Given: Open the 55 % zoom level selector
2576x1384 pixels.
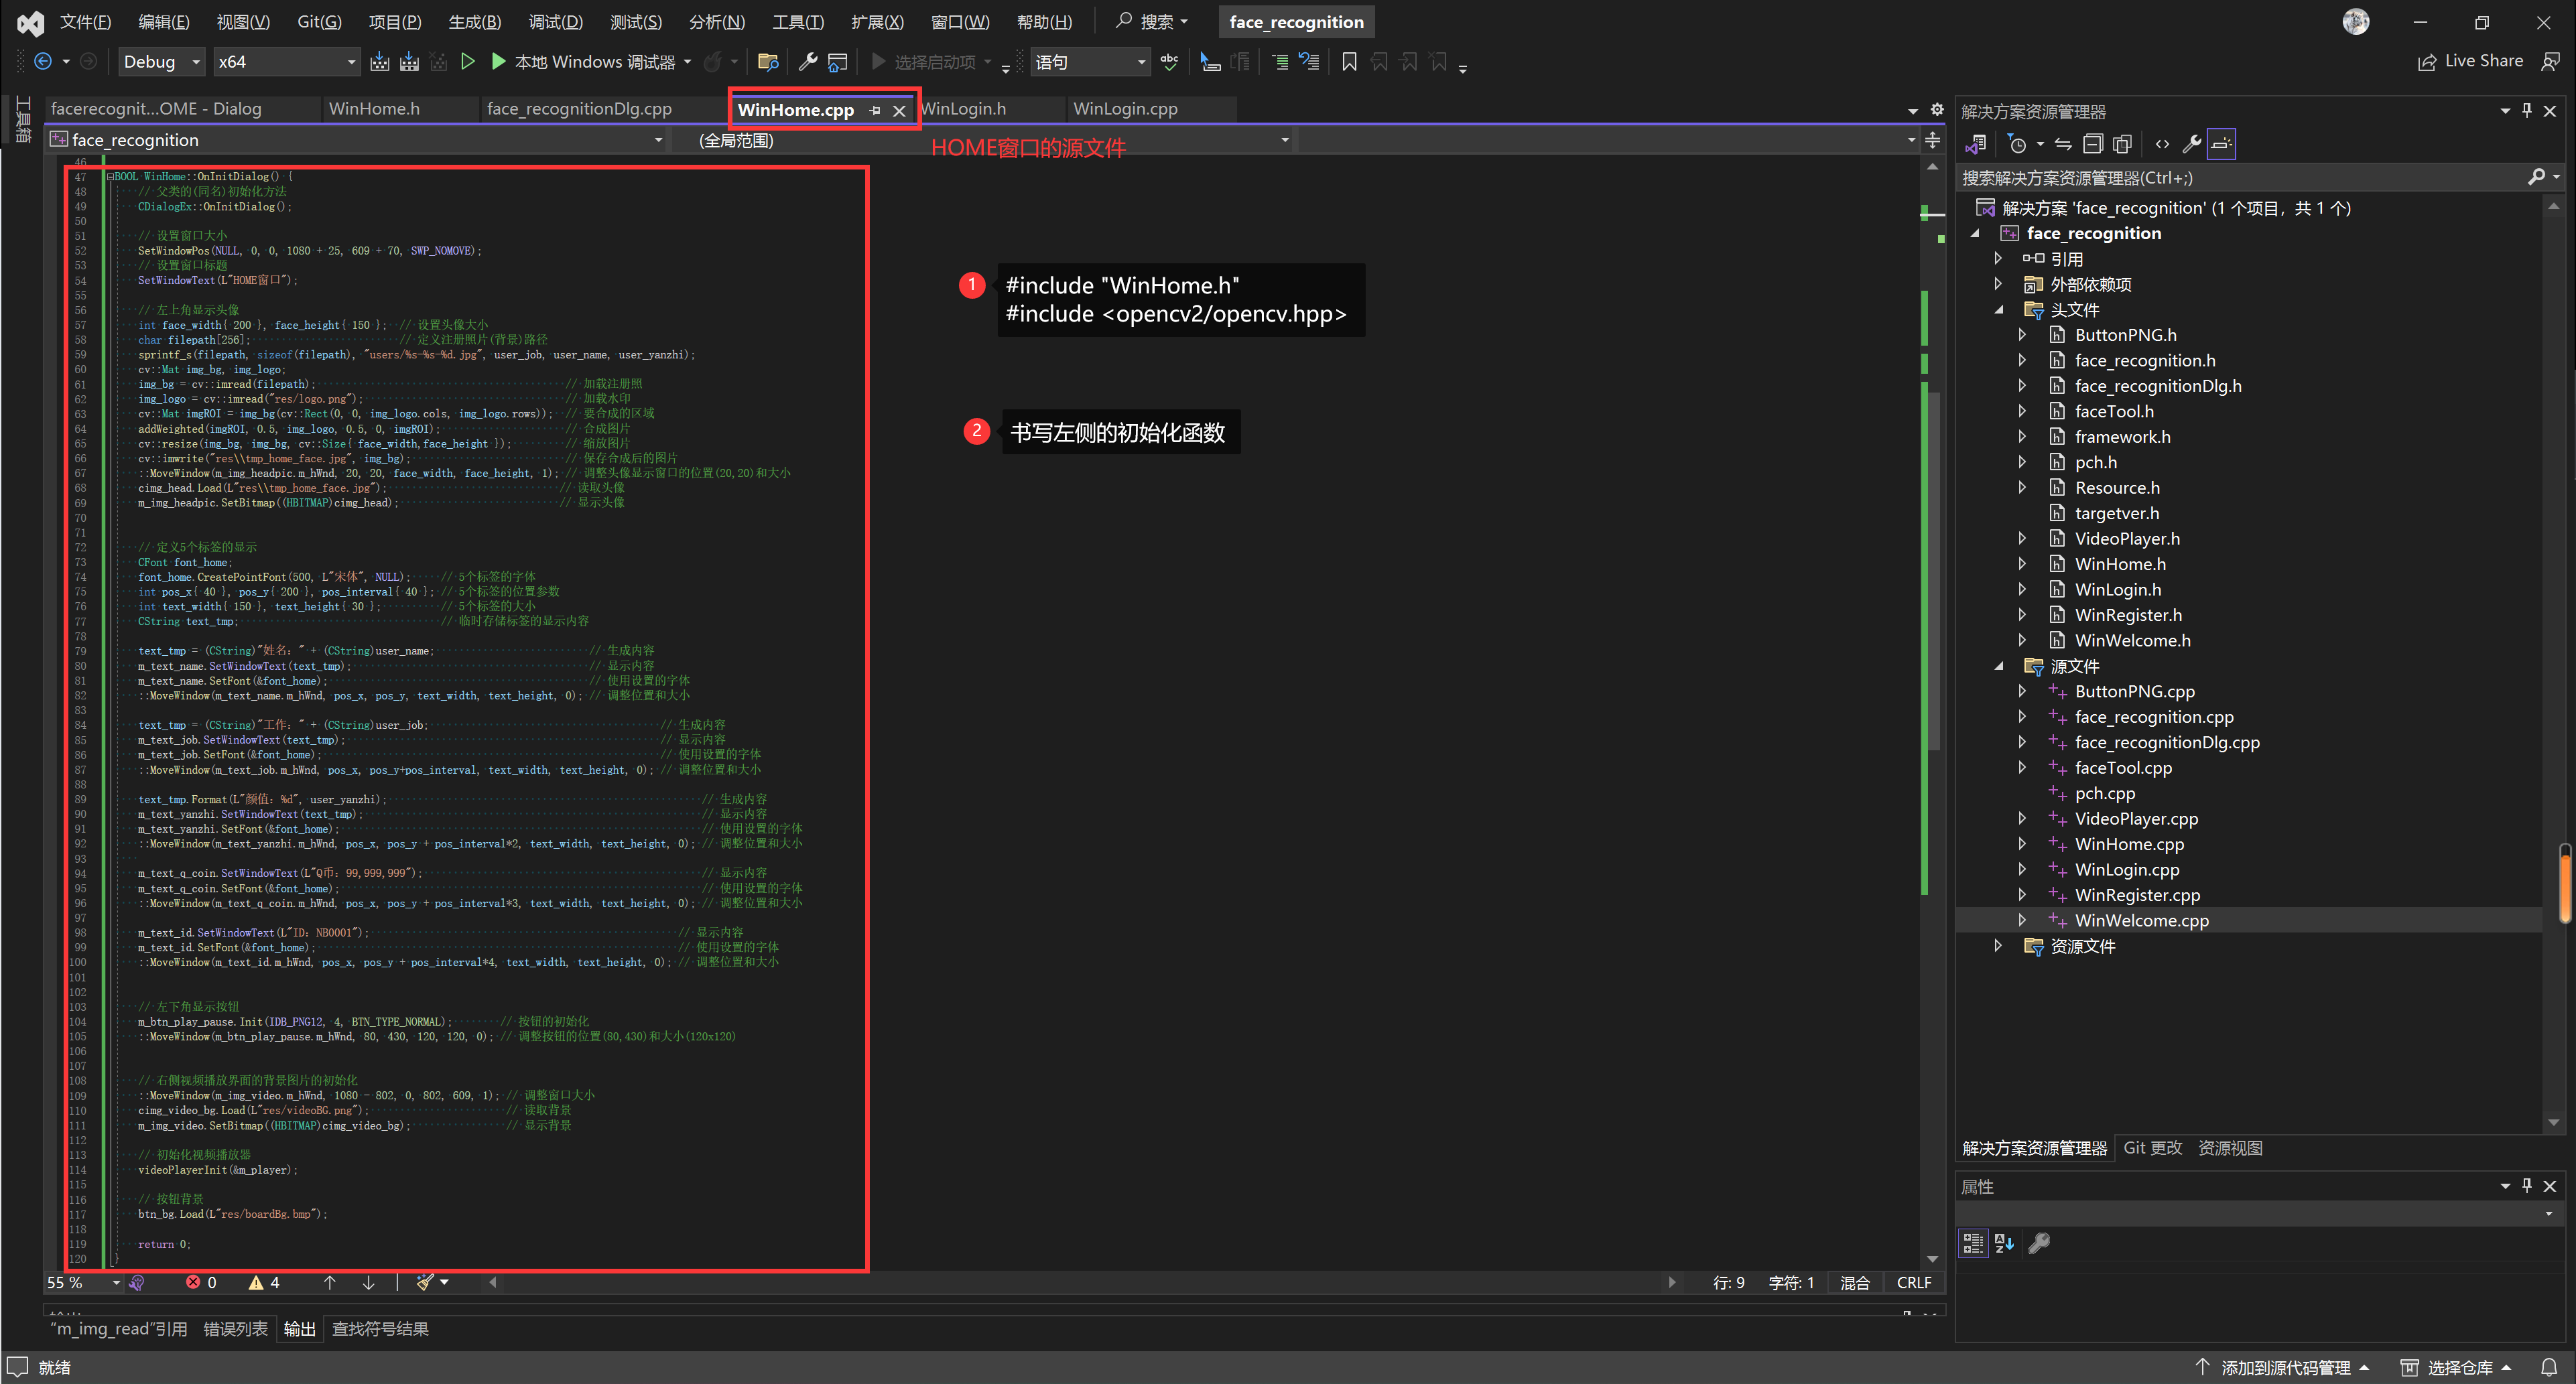Looking at the screenshot, I should tap(116, 1282).
